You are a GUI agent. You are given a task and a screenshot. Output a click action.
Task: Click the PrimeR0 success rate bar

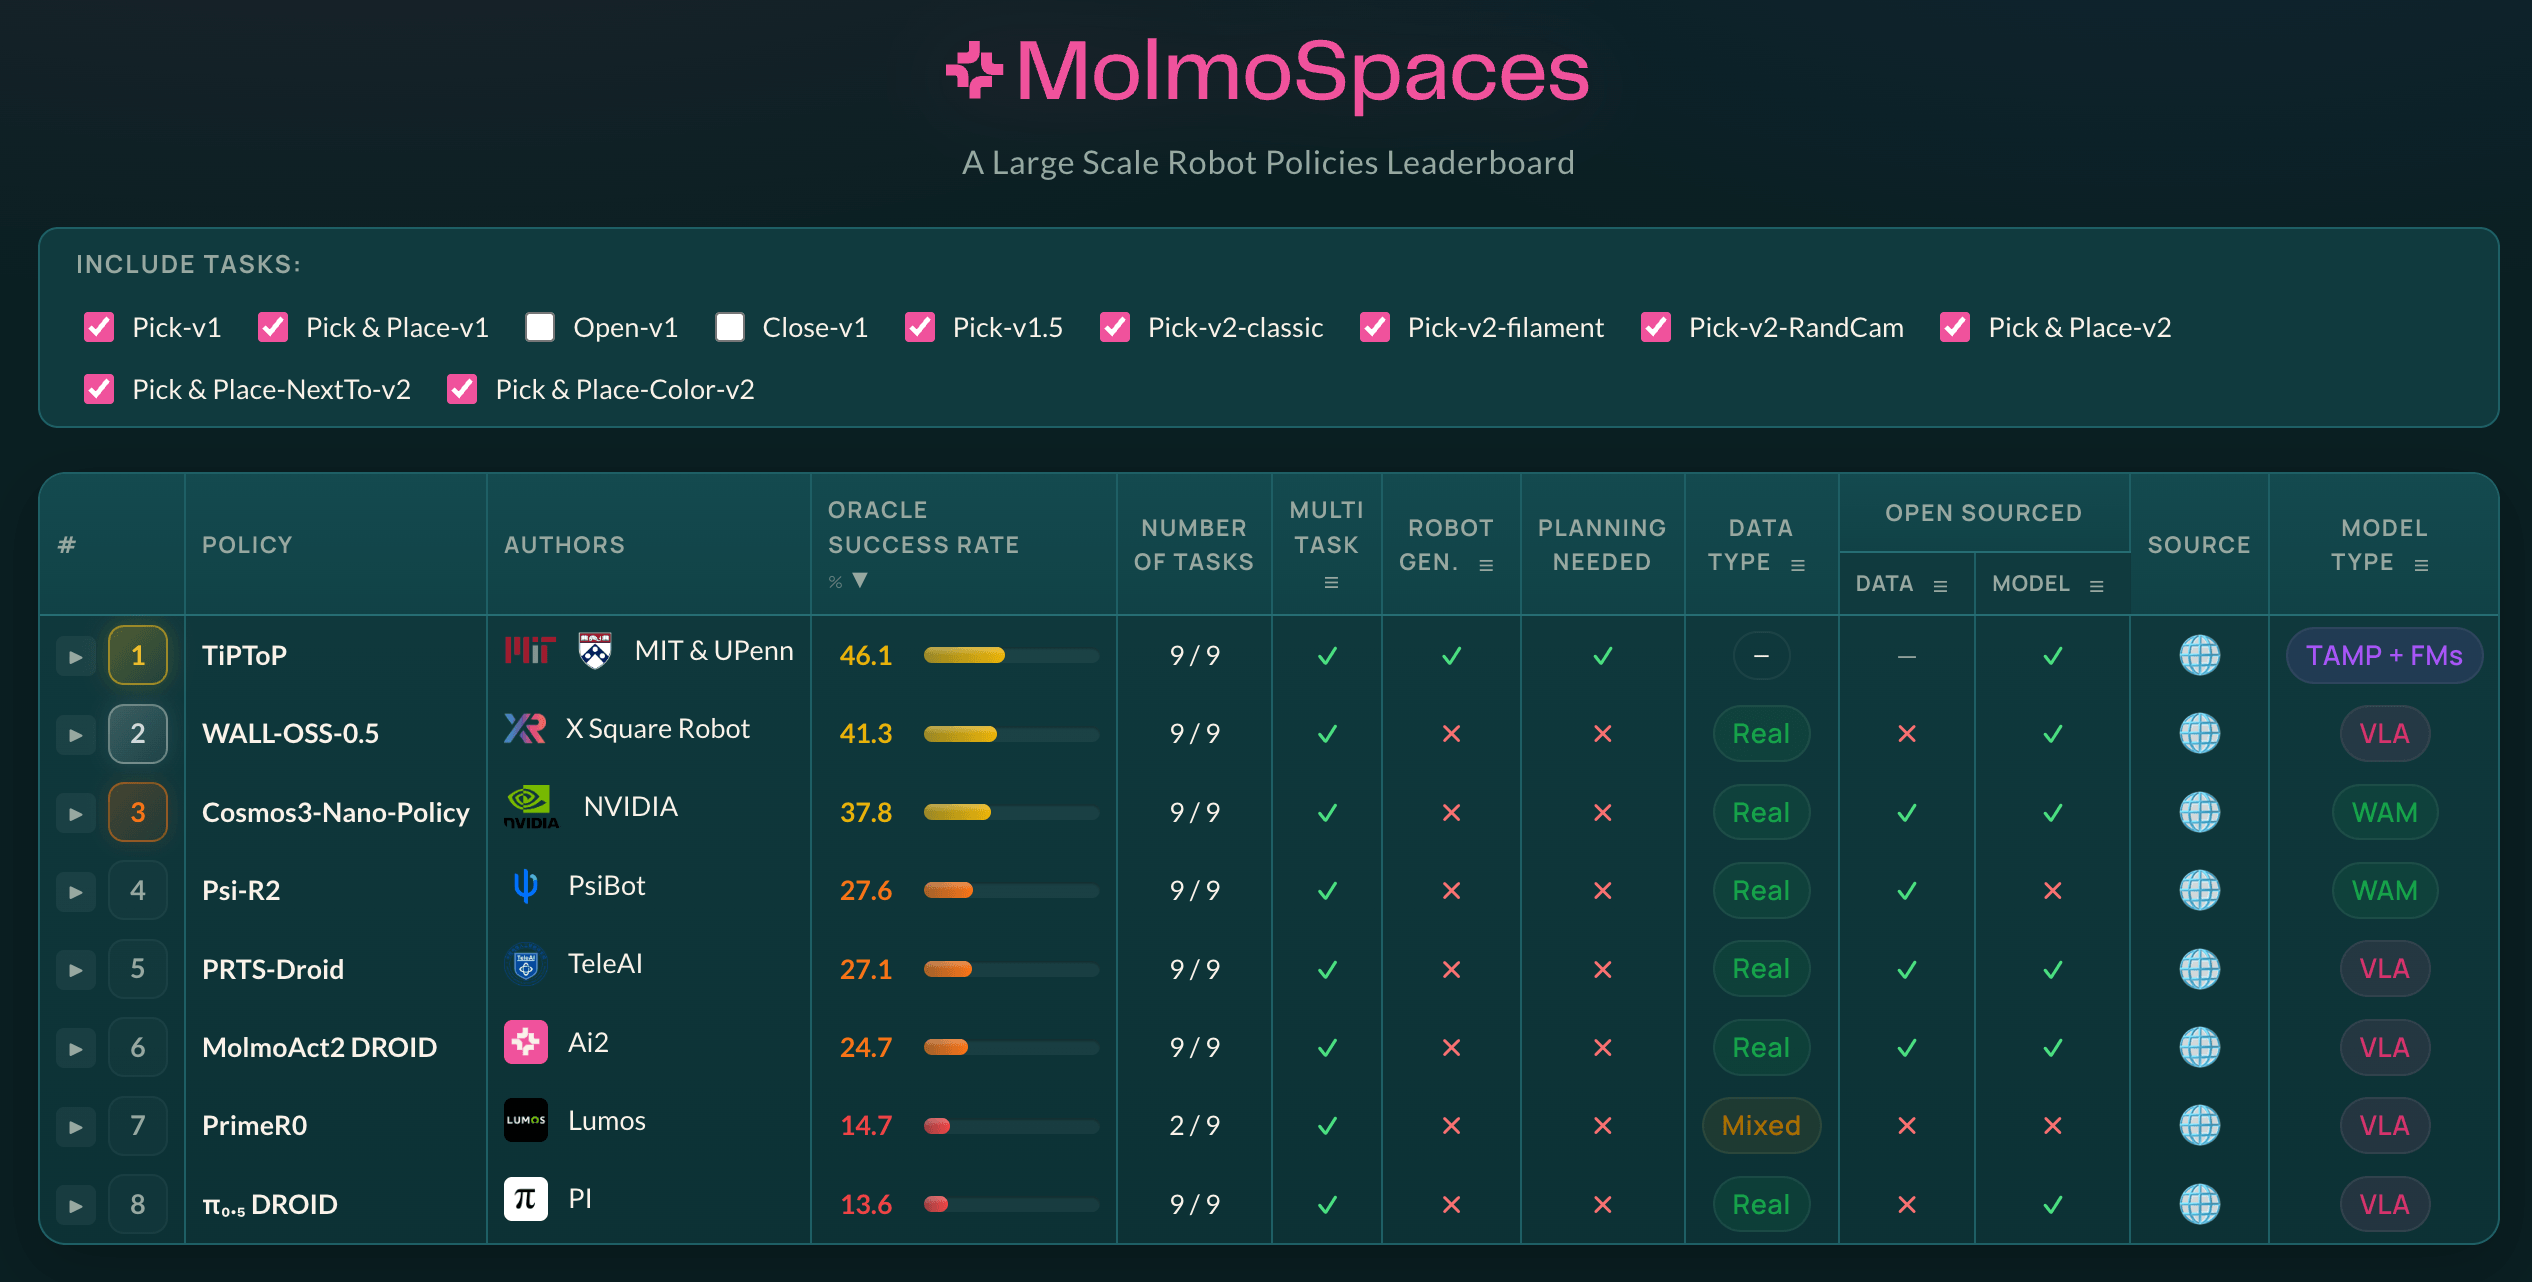1011,1125
